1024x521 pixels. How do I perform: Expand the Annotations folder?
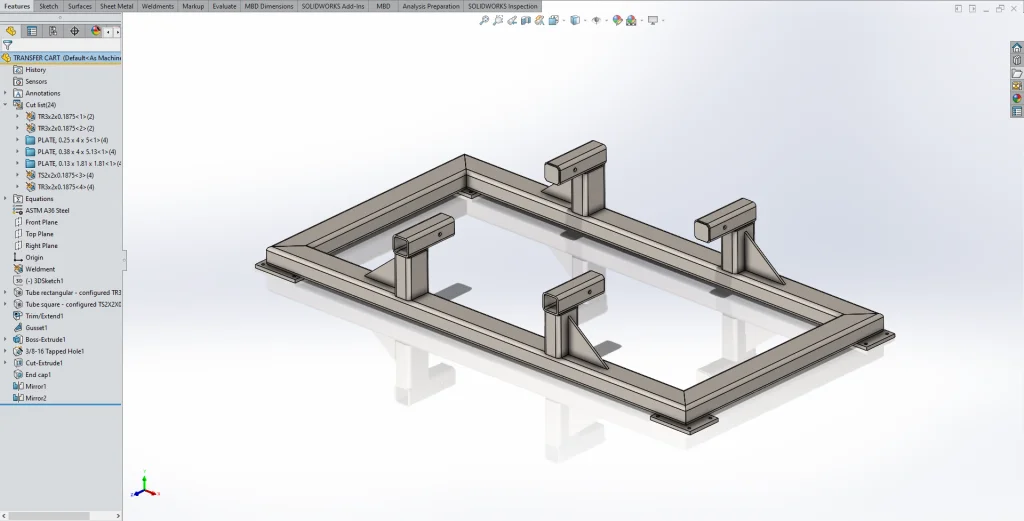pyautogui.click(x=5, y=93)
